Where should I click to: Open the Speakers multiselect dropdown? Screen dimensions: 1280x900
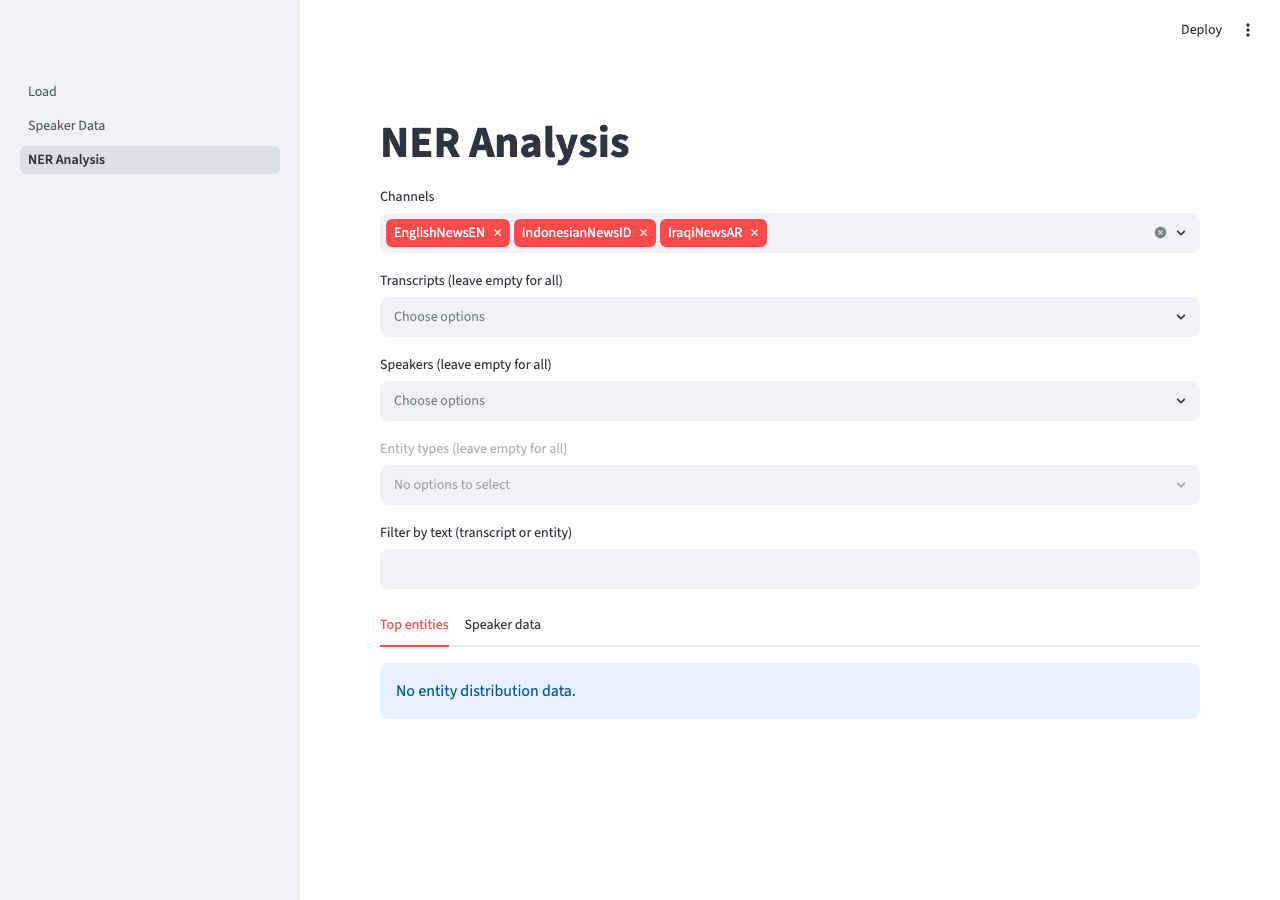pyautogui.click(x=790, y=401)
